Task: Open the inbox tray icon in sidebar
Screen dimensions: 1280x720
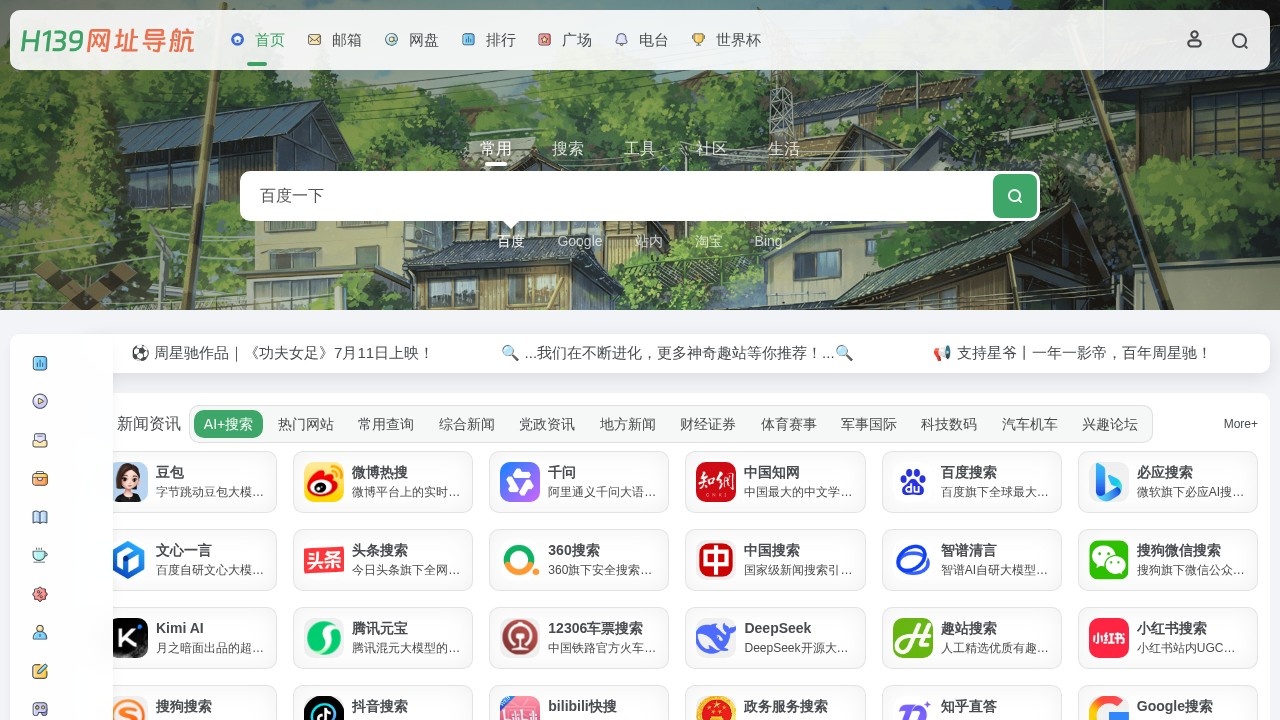Action: pos(40,440)
